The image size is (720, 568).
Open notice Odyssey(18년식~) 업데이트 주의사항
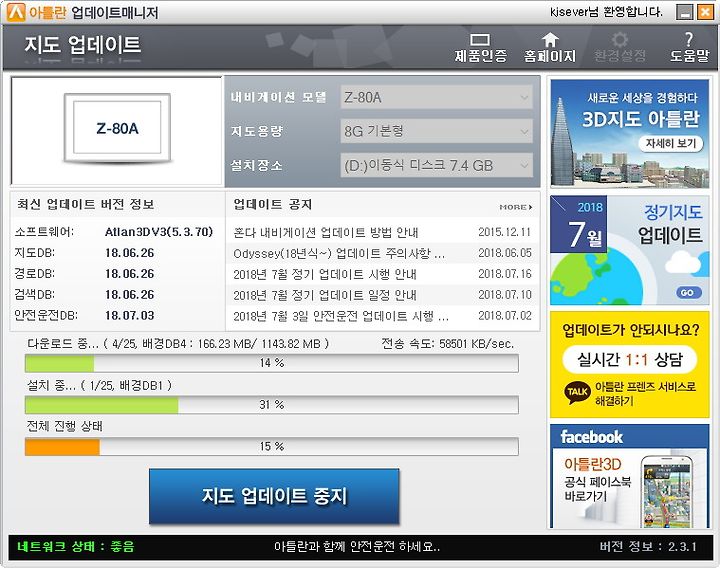click(x=339, y=253)
